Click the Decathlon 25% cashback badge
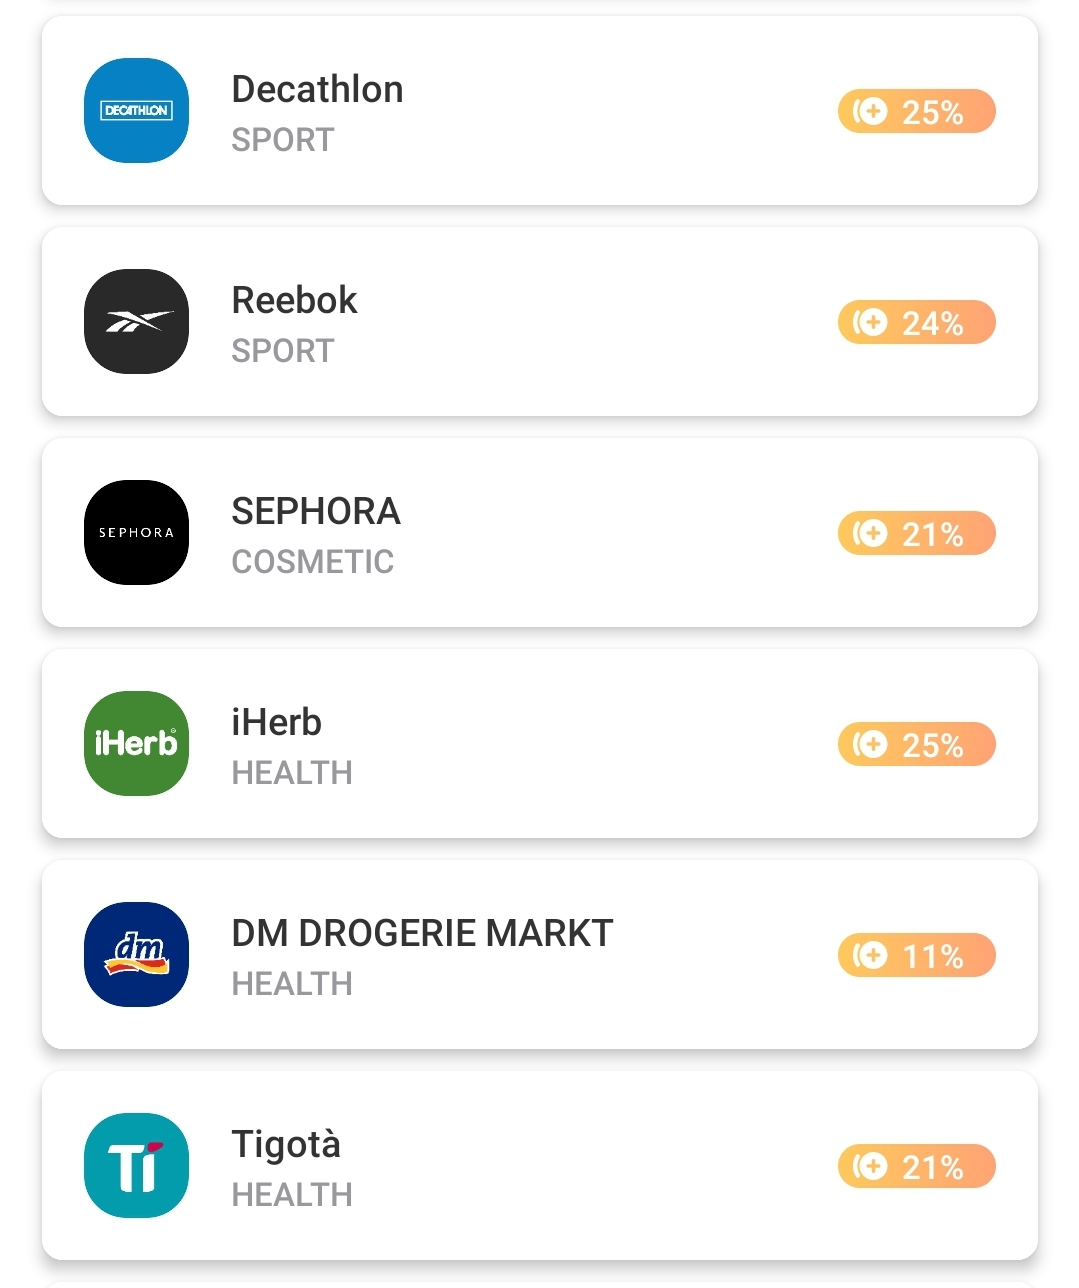Image resolution: width=1079 pixels, height=1288 pixels. pos(916,111)
